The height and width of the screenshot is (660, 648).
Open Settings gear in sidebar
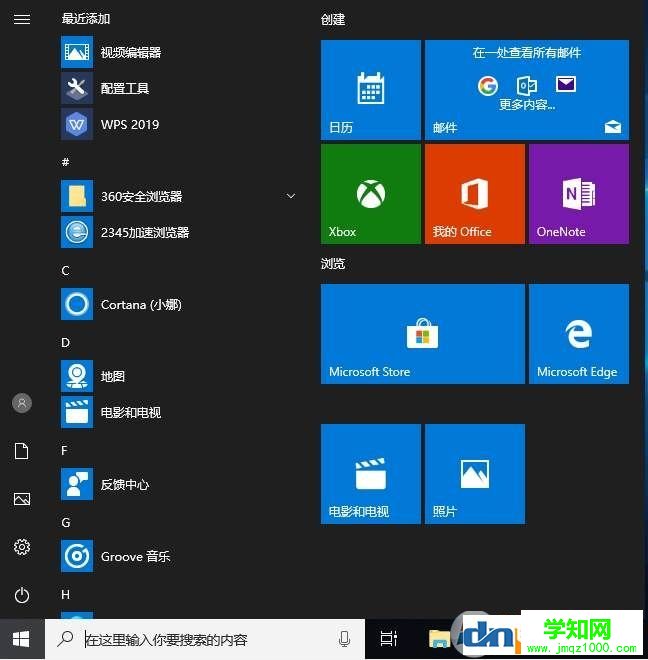coord(22,547)
